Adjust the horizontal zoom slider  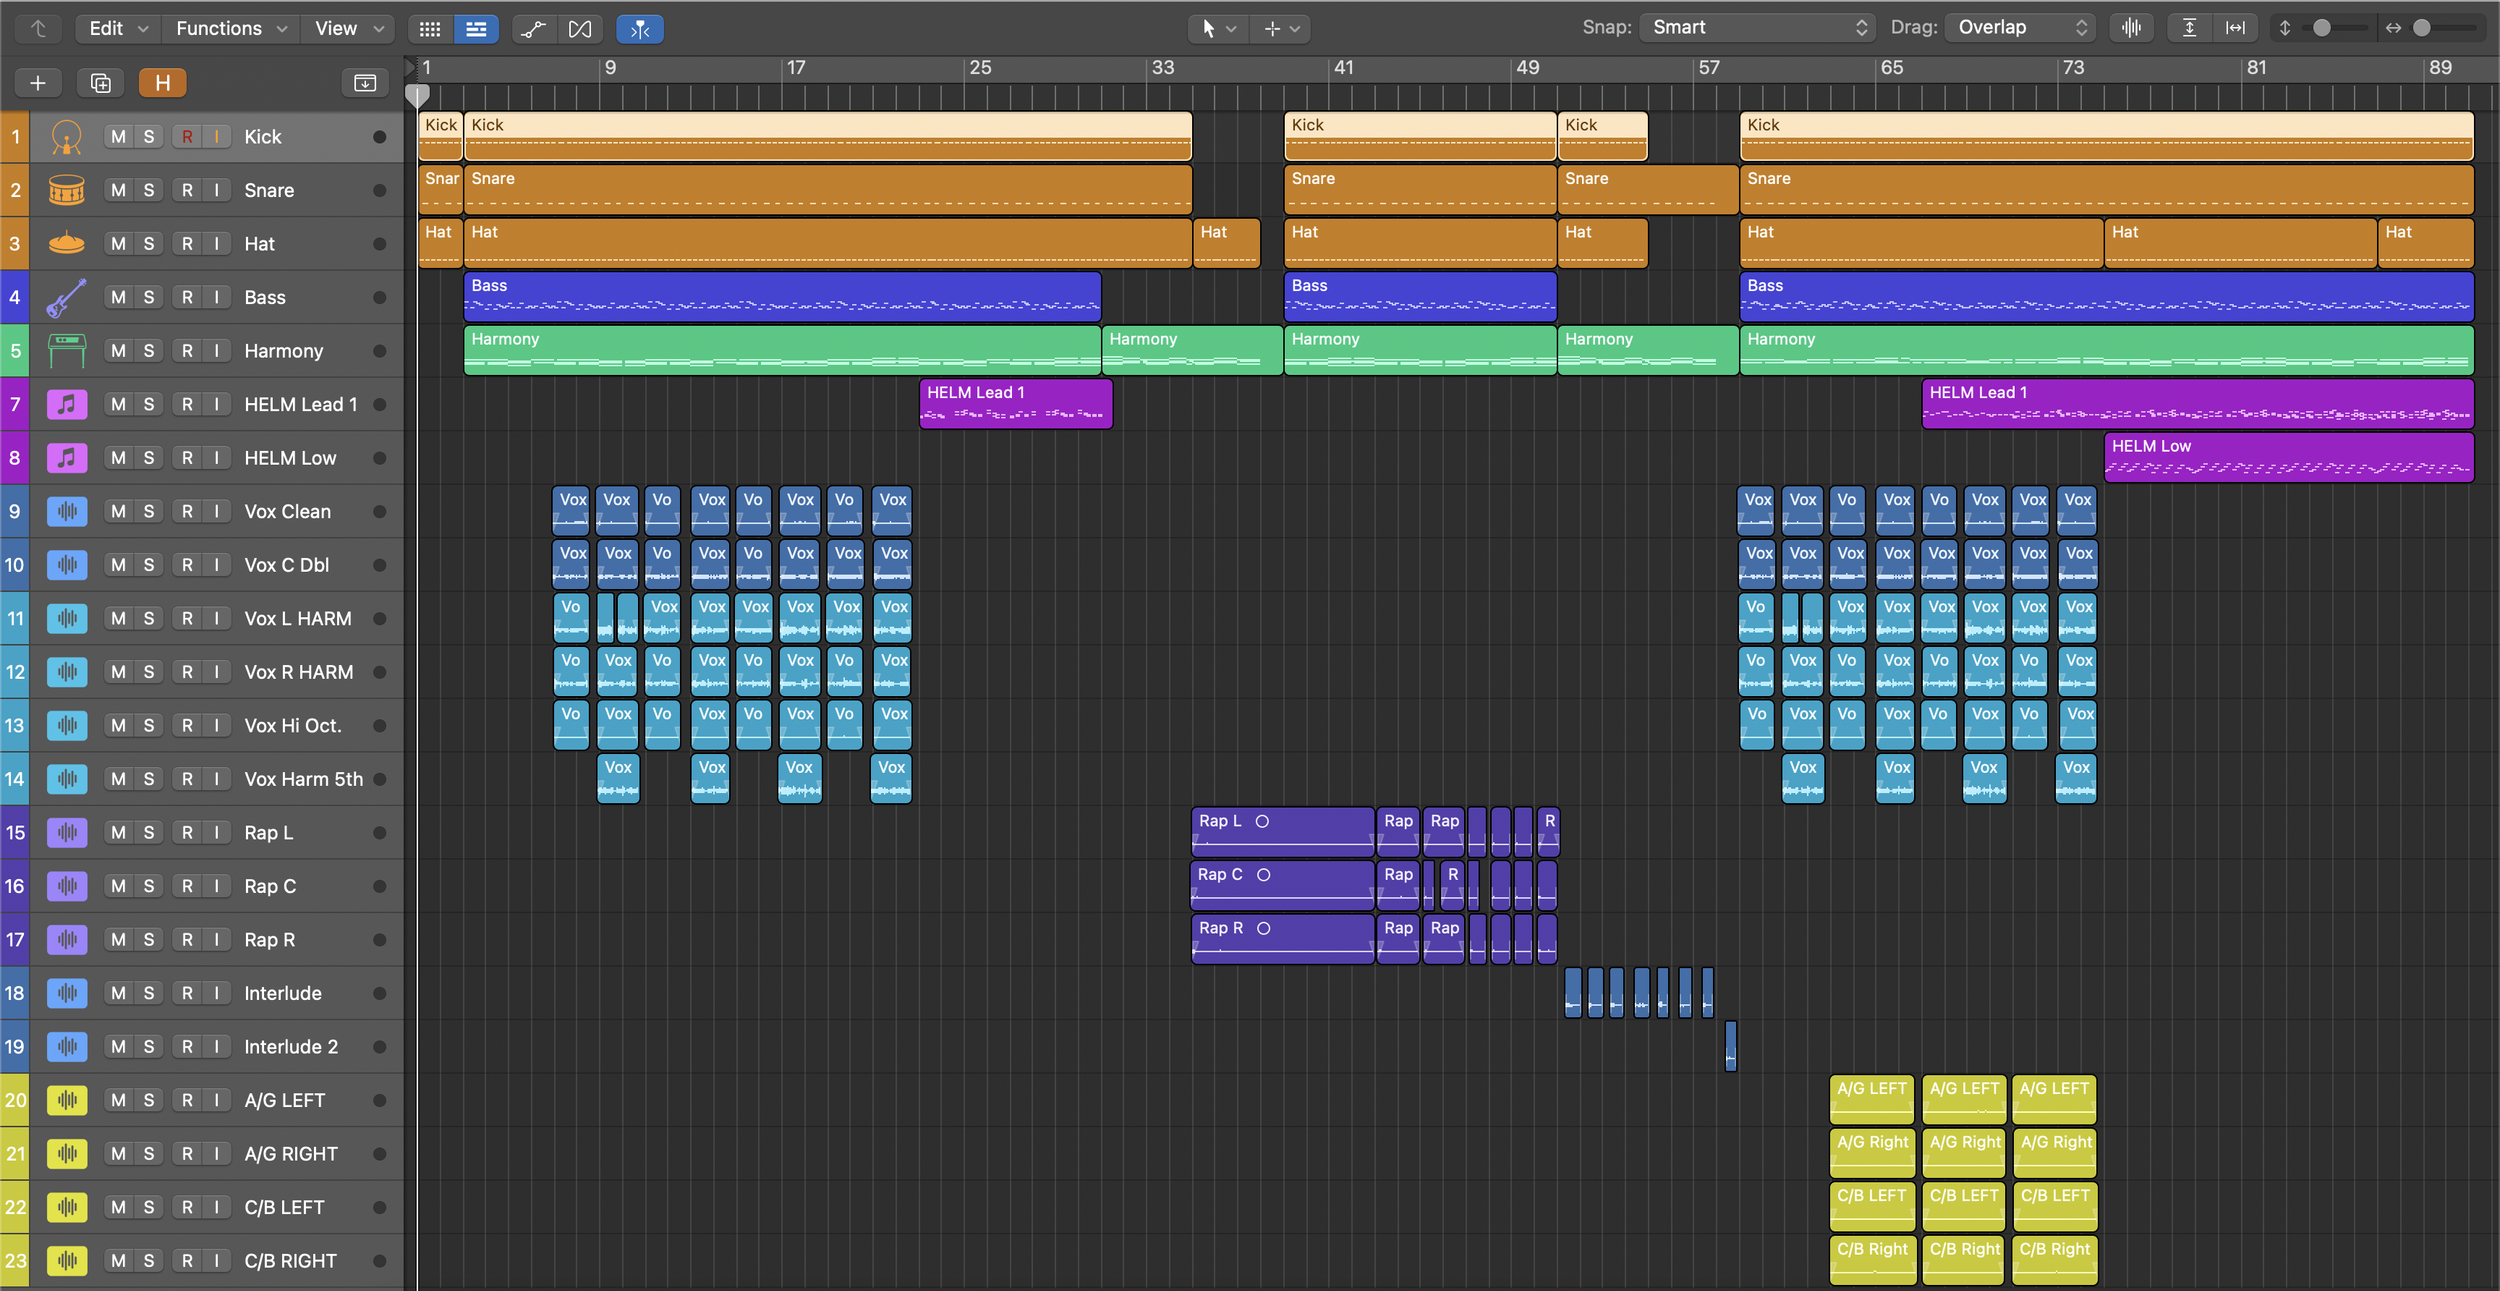pyautogui.click(x=2421, y=28)
